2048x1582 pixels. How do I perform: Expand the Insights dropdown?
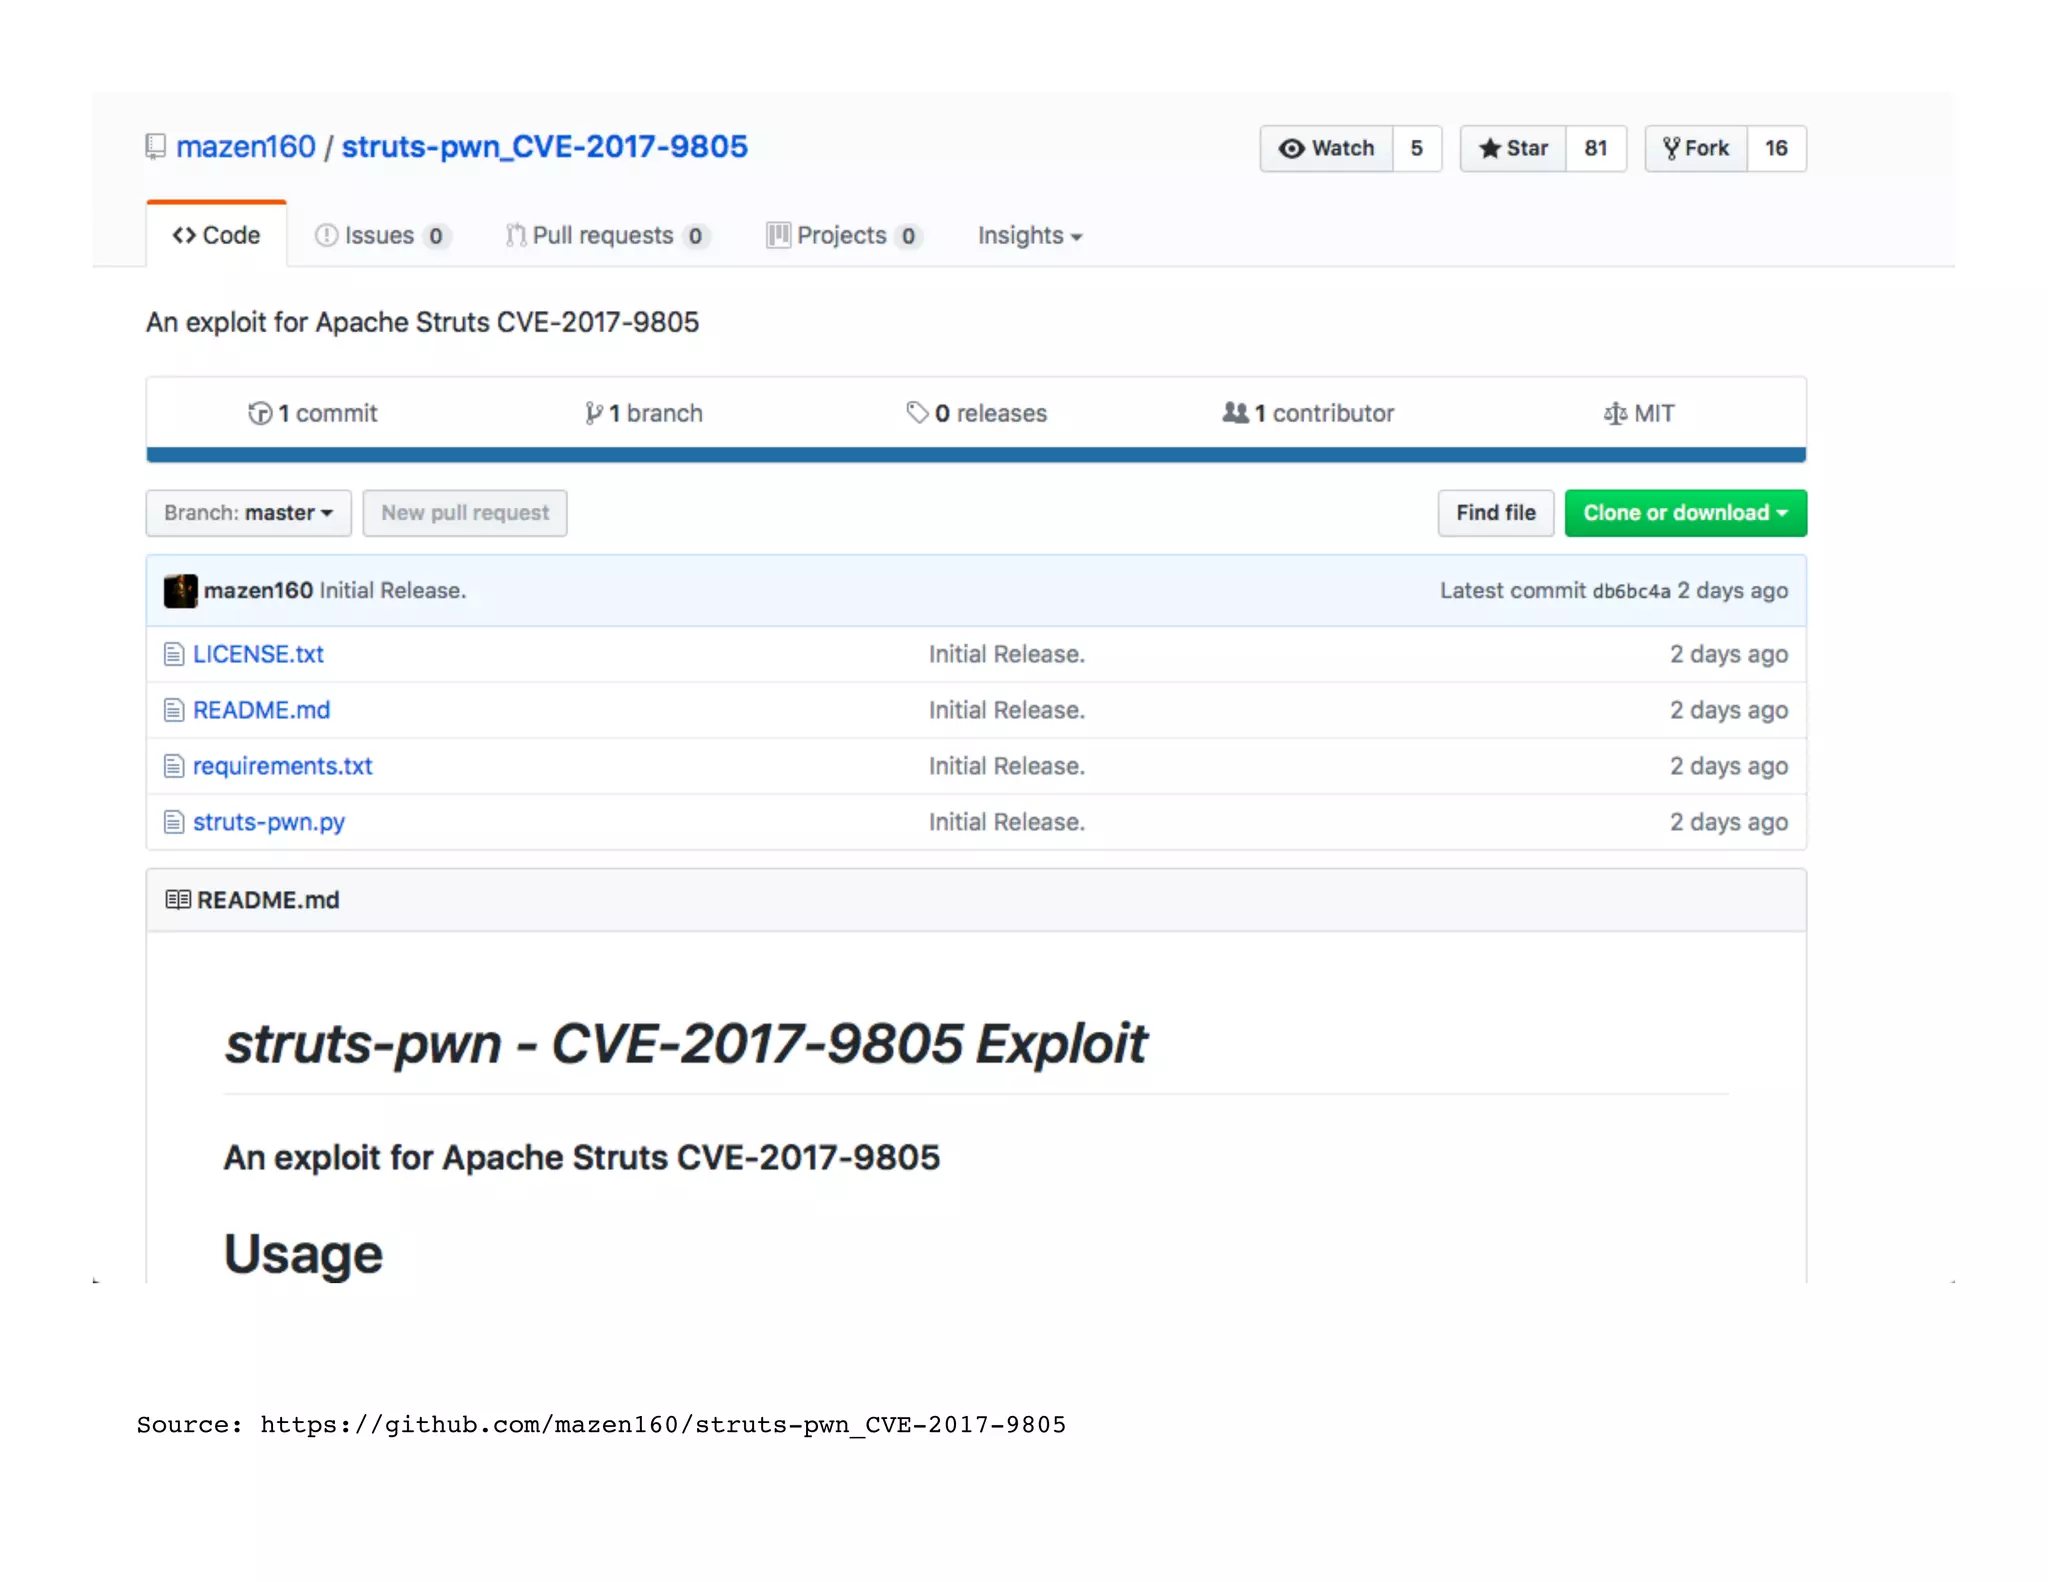click(x=1030, y=235)
